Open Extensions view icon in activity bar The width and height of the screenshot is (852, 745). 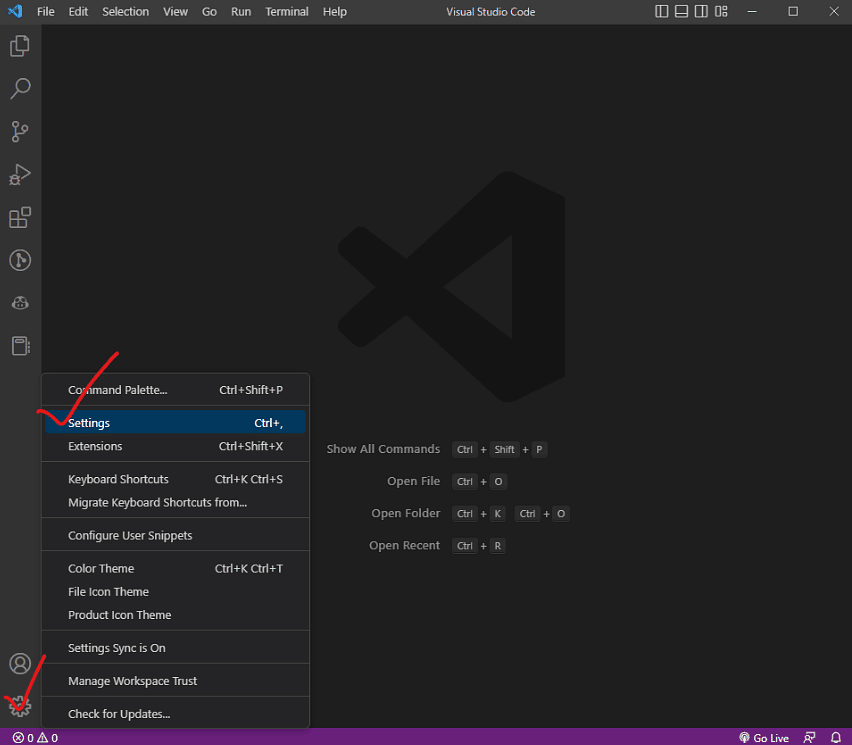pos(20,217)
